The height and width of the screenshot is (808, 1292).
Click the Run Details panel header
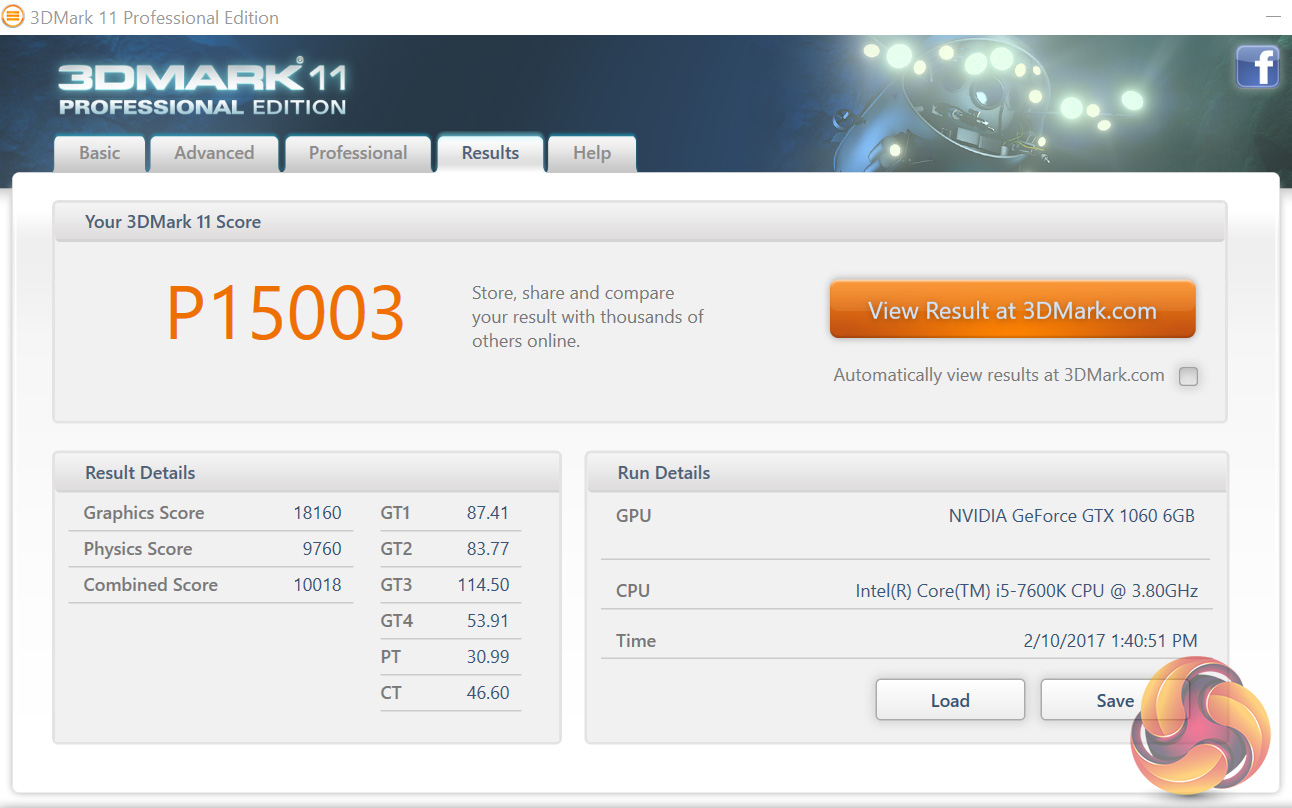coord(906,473)
